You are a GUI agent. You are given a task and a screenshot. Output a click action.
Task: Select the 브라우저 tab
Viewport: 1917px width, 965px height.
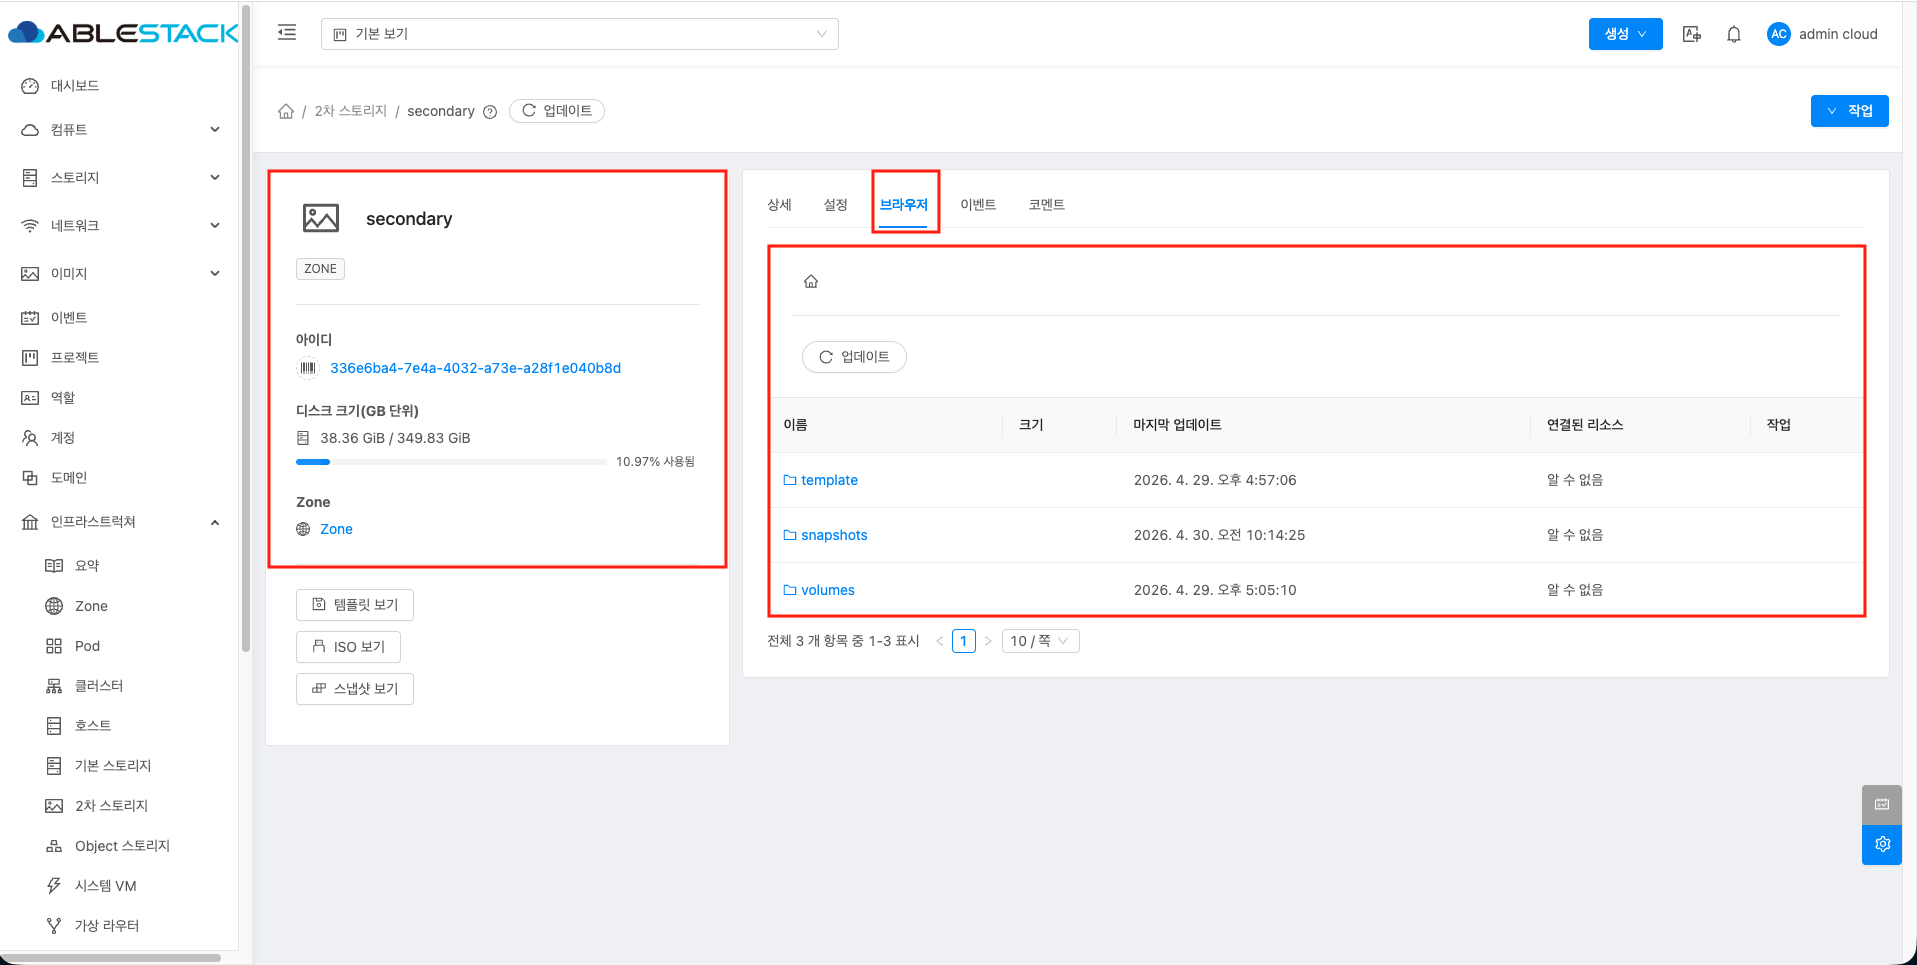pos(904,205)
